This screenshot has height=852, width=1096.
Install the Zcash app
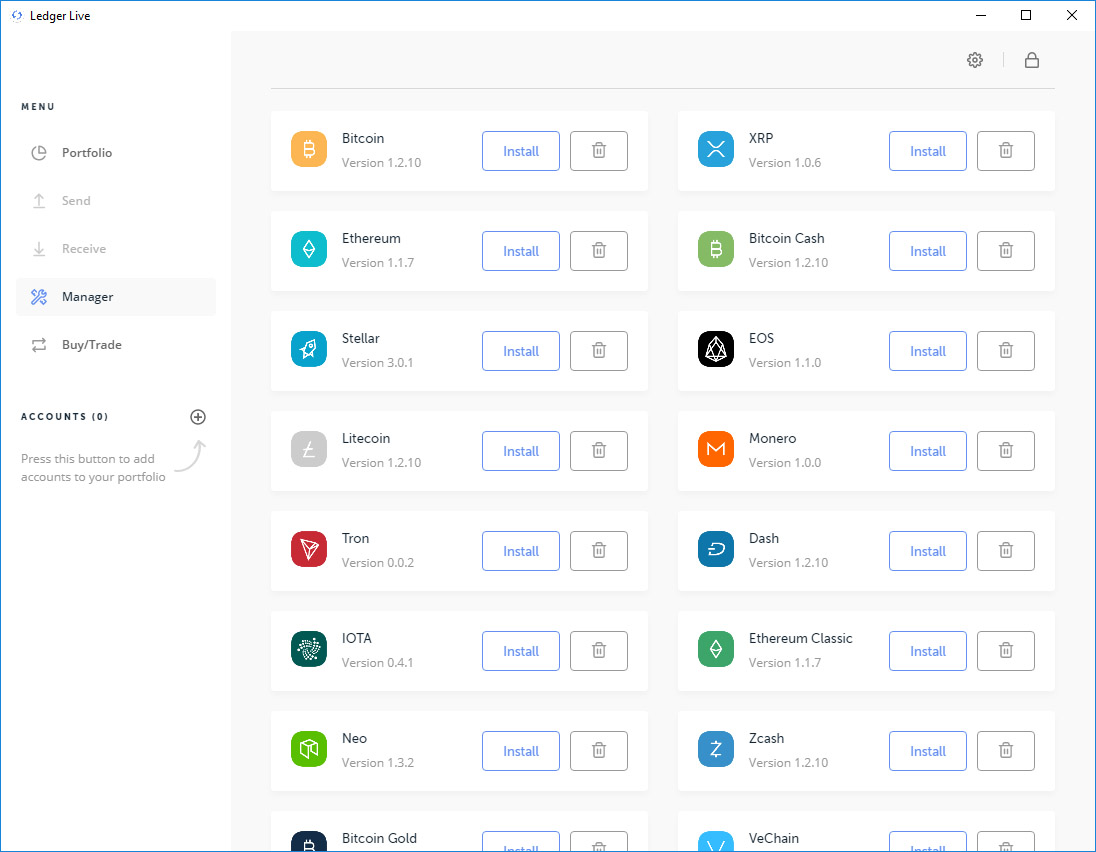[928, 751]
